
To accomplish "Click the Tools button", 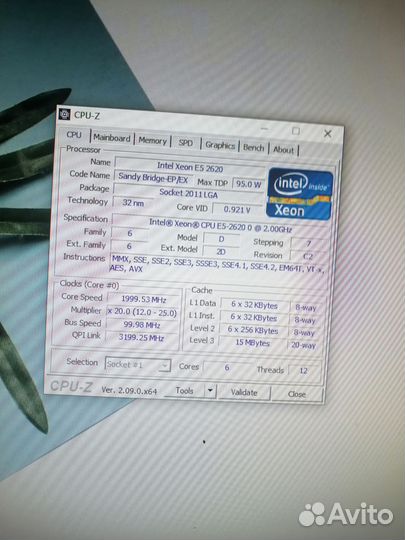I will 185,391.
